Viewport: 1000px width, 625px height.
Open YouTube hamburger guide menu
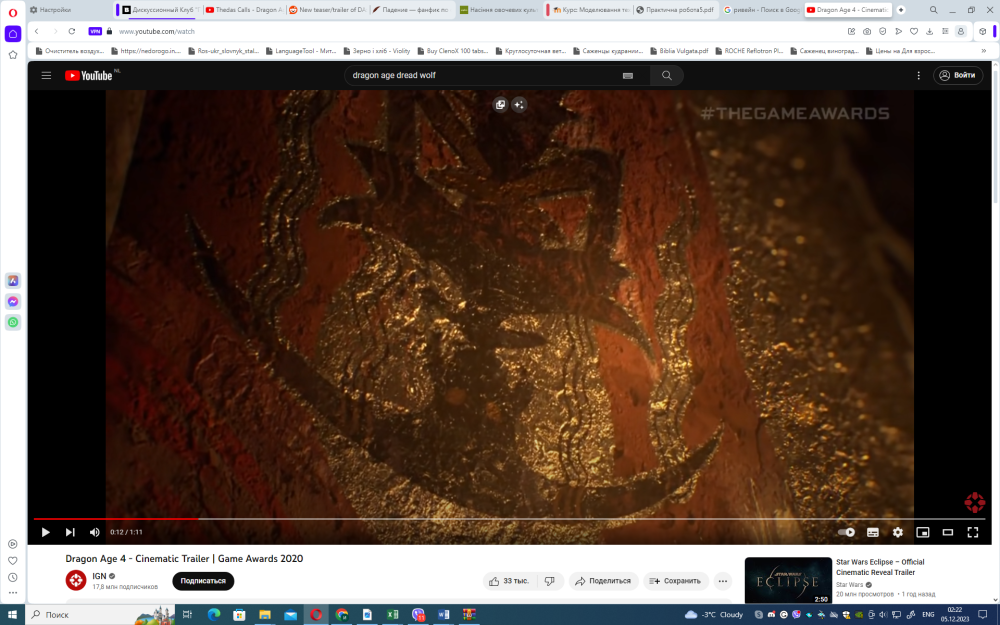tap(46, 75)
